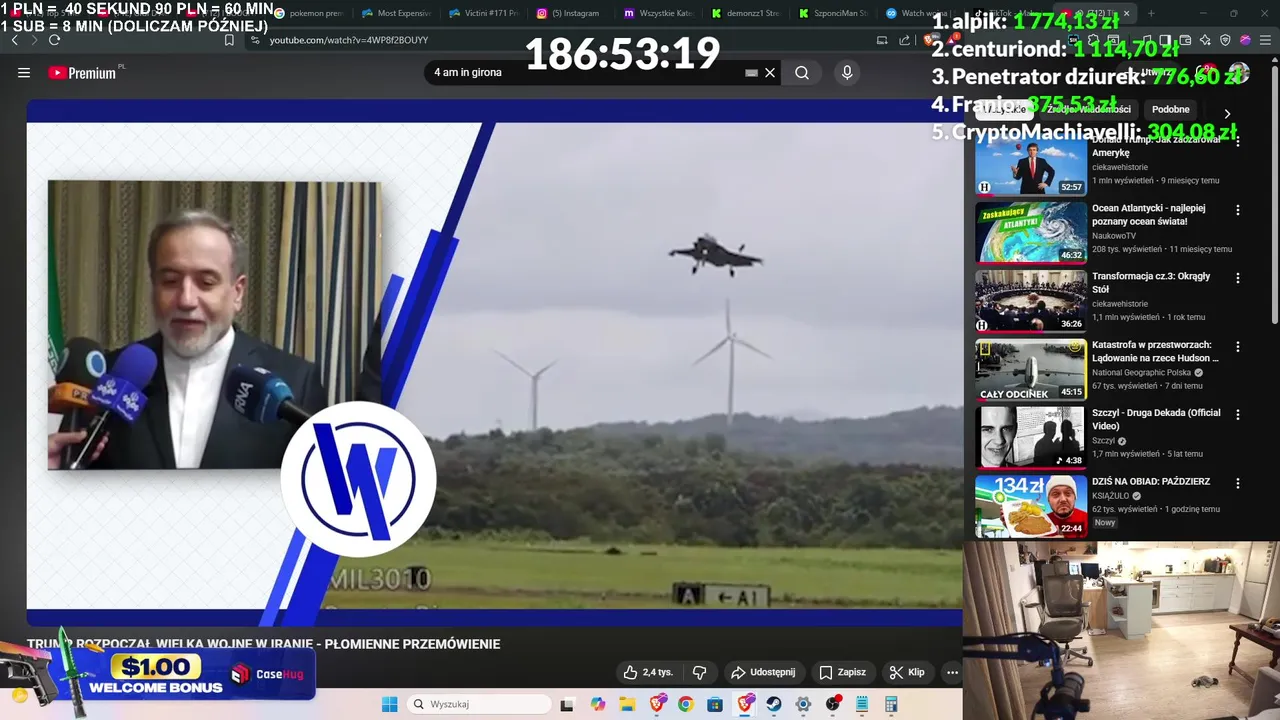Image resolution: width=1280 pixels, height=720 pixels.
Task: Open OBS Studio from the taskbar
Action: [x=833, y=704]
